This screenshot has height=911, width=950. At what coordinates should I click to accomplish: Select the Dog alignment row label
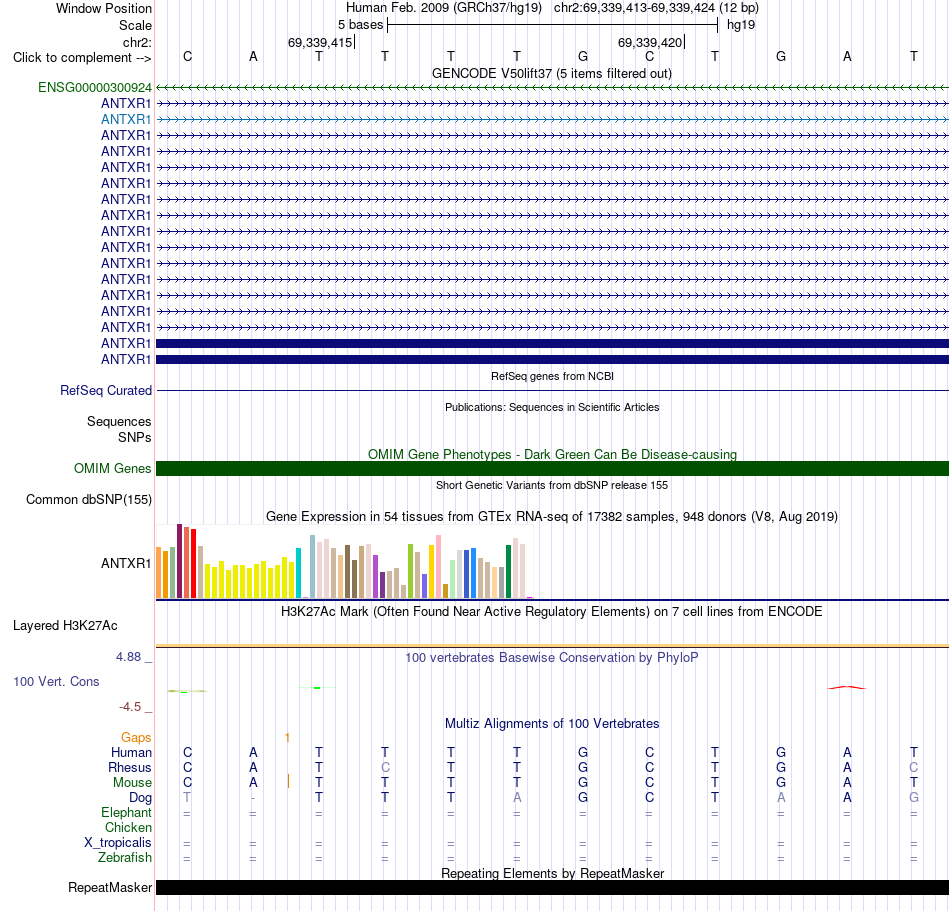(140, 798)
